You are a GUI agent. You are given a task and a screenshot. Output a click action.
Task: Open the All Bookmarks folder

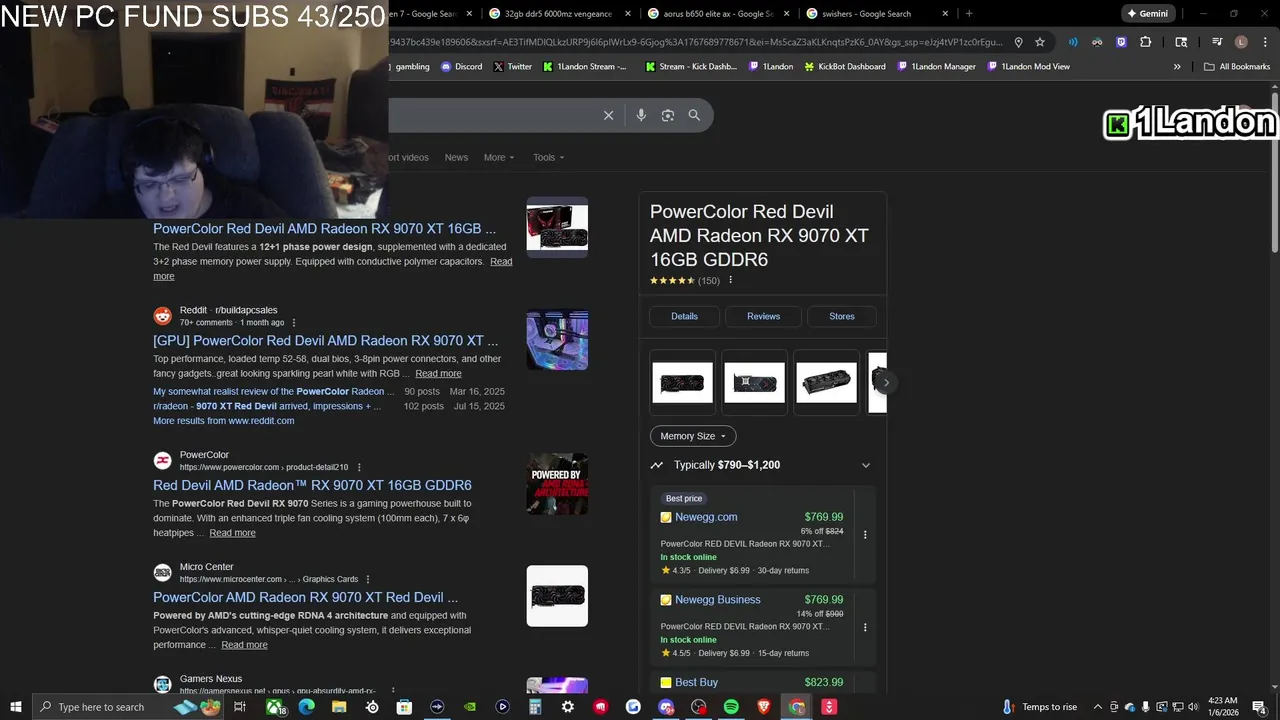click(x=1237, y=67)
